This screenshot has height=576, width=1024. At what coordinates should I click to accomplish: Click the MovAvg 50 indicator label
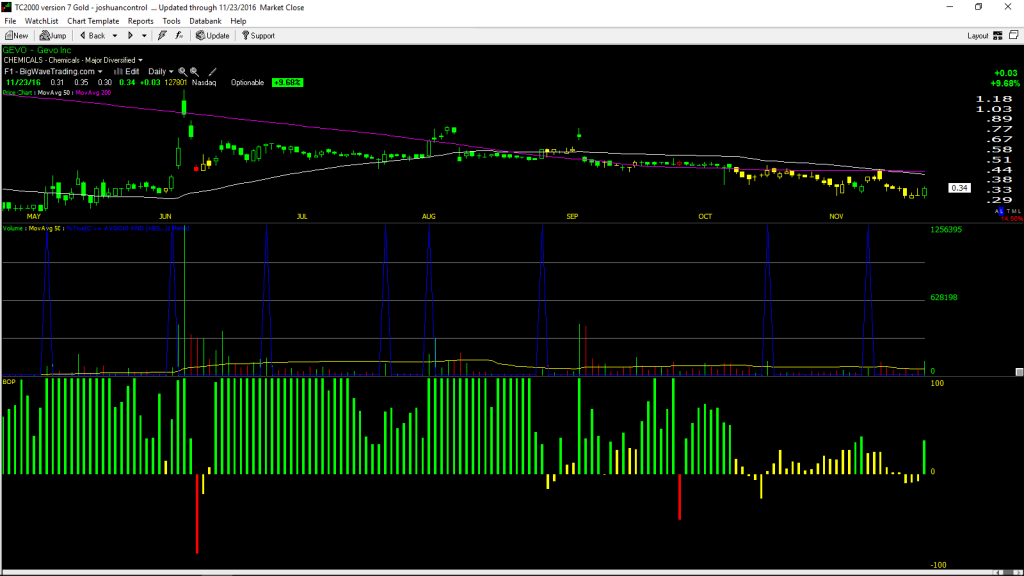coord(54,93)
